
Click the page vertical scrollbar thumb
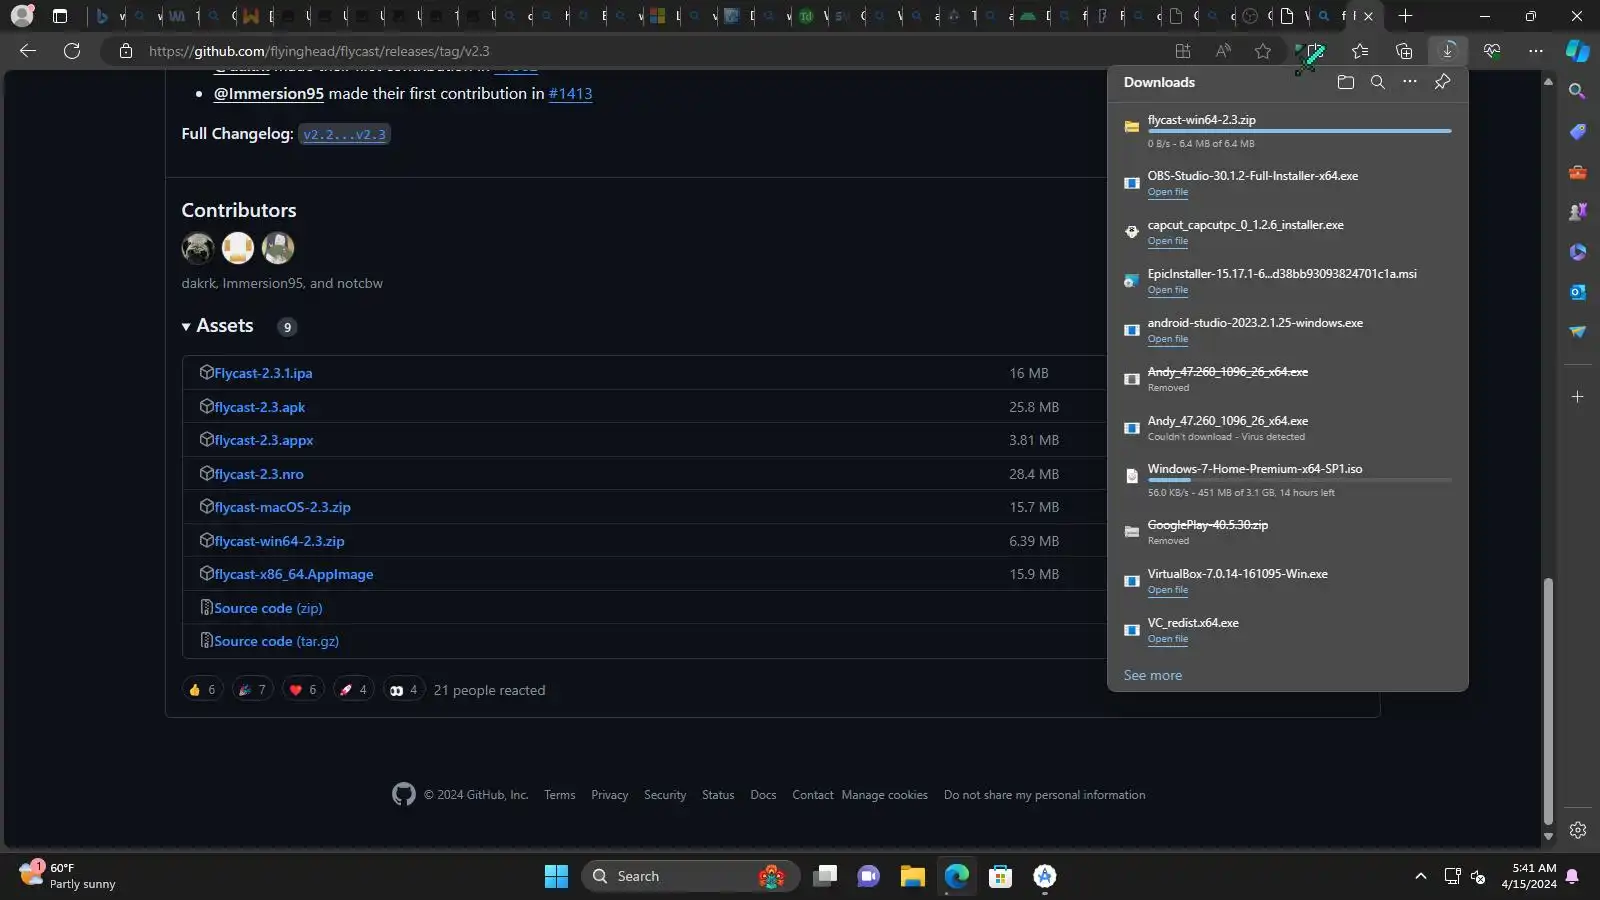(1548, 700)
